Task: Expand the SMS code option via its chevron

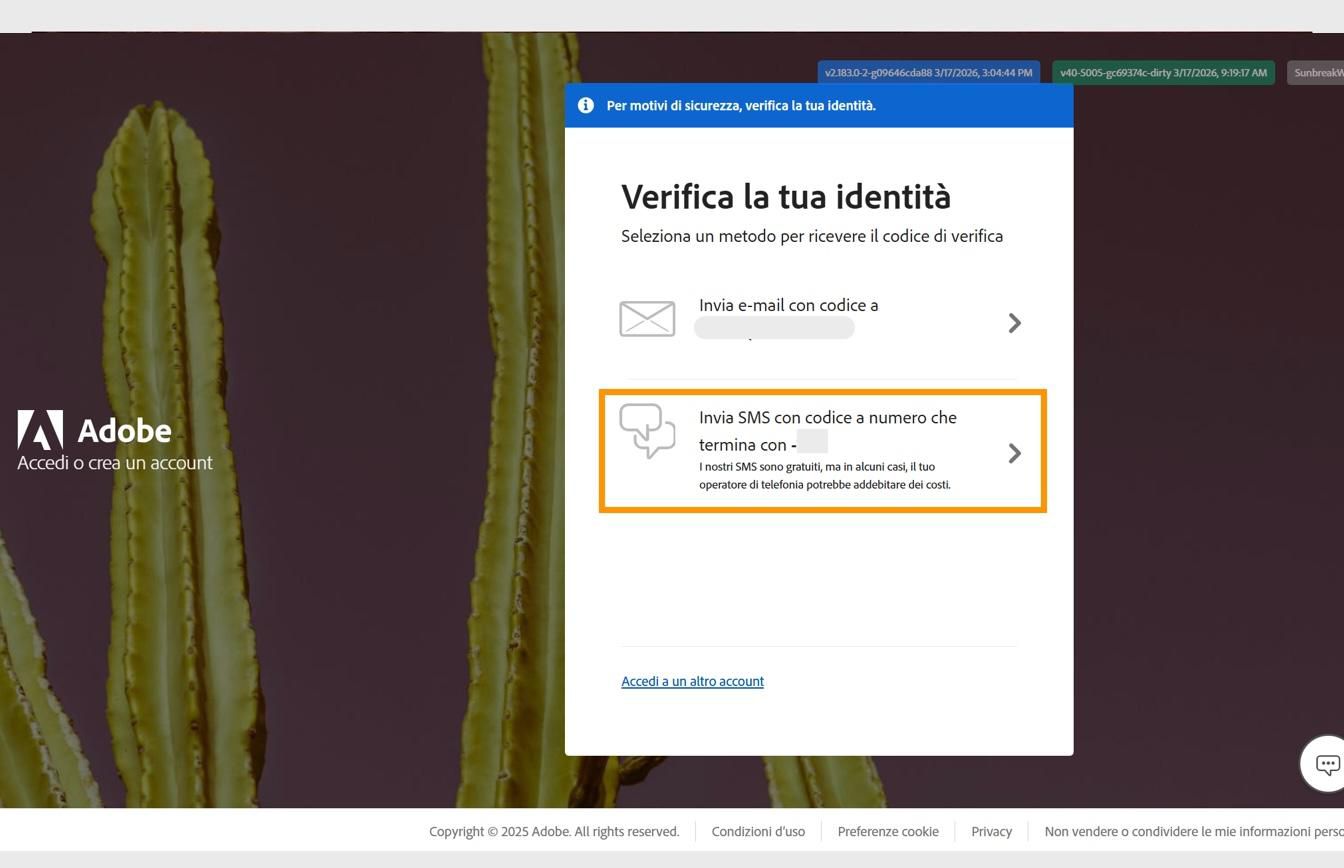Action: tap(1014, 453)
